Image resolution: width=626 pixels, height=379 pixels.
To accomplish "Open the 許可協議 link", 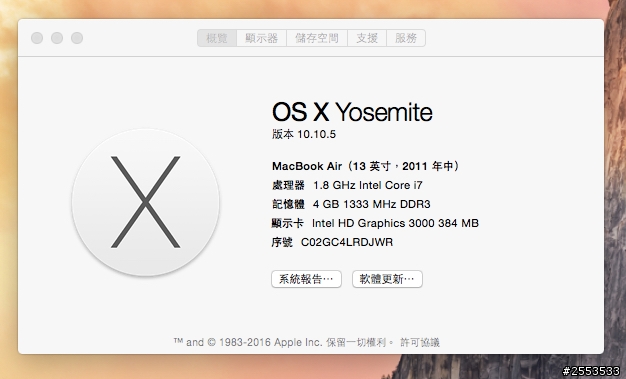I will tap(420, 342).
